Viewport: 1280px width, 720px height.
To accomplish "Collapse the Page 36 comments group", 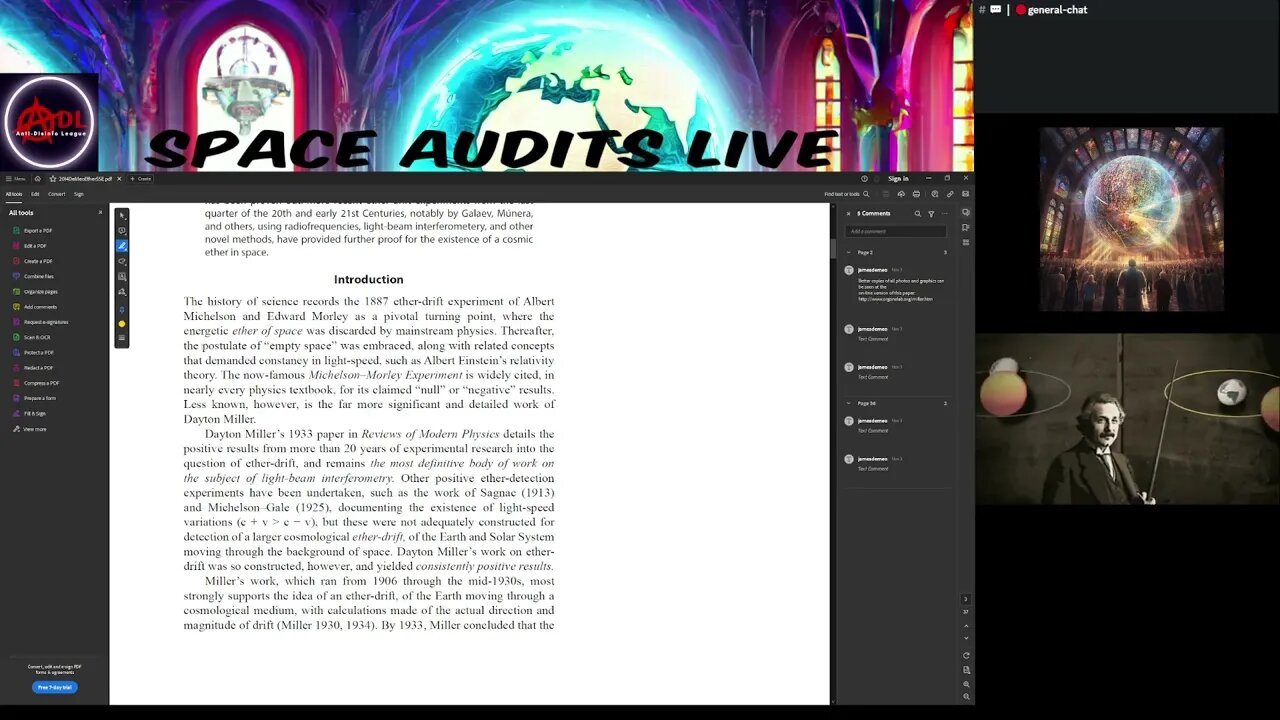I will click(x=849, y=403).
